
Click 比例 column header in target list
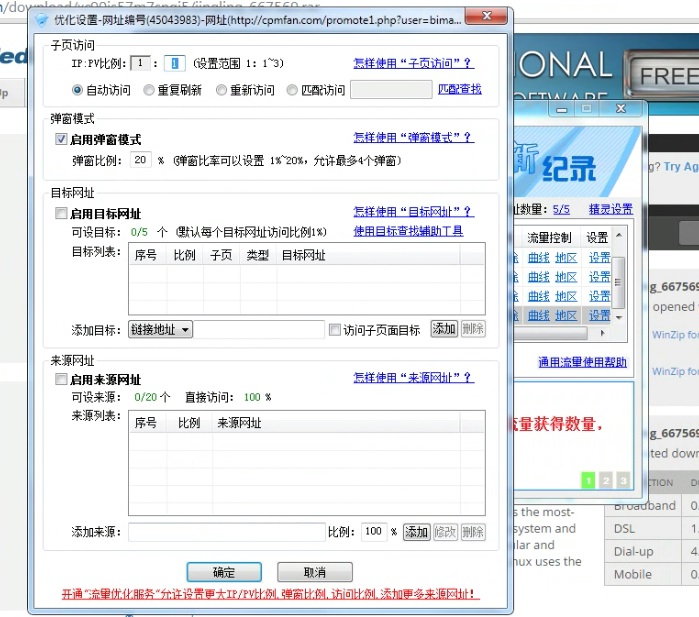click(185, 255)
